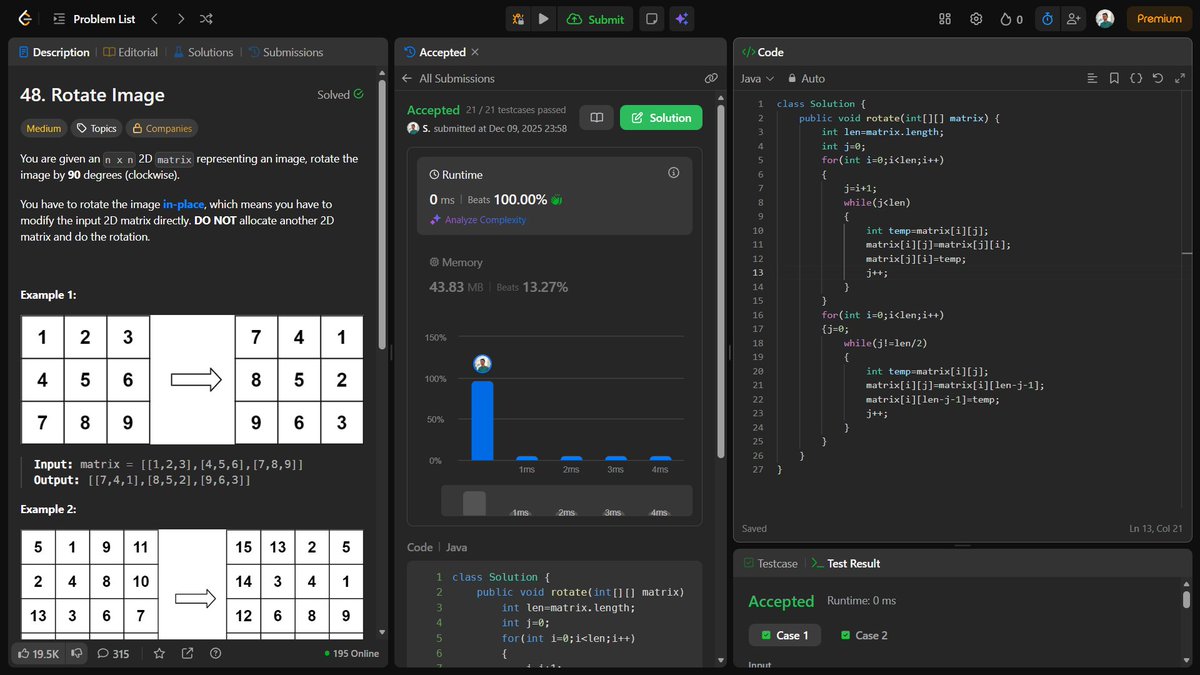Click the timer stopwatch icon
This screenshot has height=675, width=1200.
click(1046, 18)
